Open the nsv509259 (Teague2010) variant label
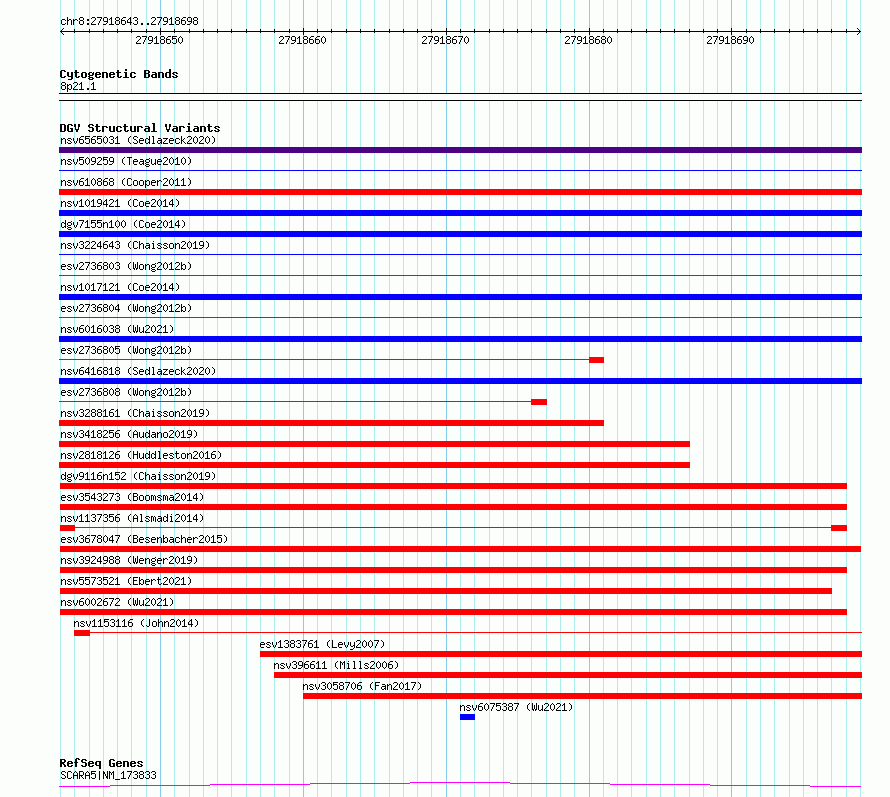Screen dimensions: 890x797 click(126, 161)
